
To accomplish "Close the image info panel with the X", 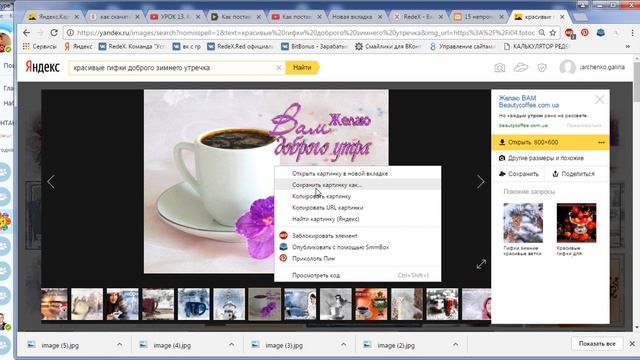I will (x=600, y=99).
